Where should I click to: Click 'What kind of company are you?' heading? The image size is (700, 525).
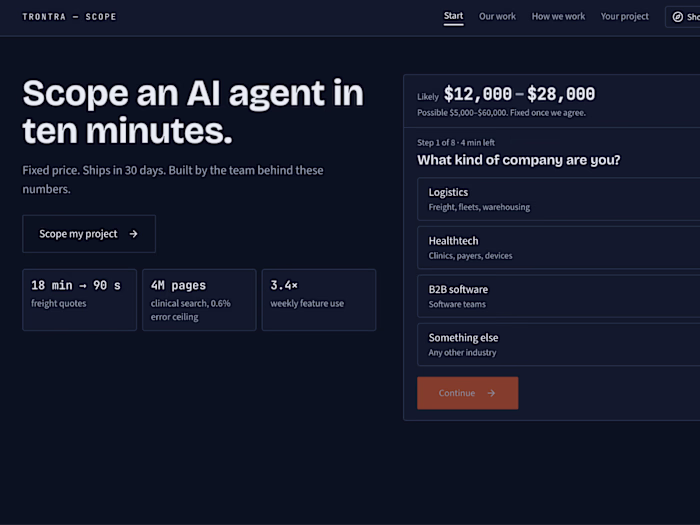click(518, 160)
